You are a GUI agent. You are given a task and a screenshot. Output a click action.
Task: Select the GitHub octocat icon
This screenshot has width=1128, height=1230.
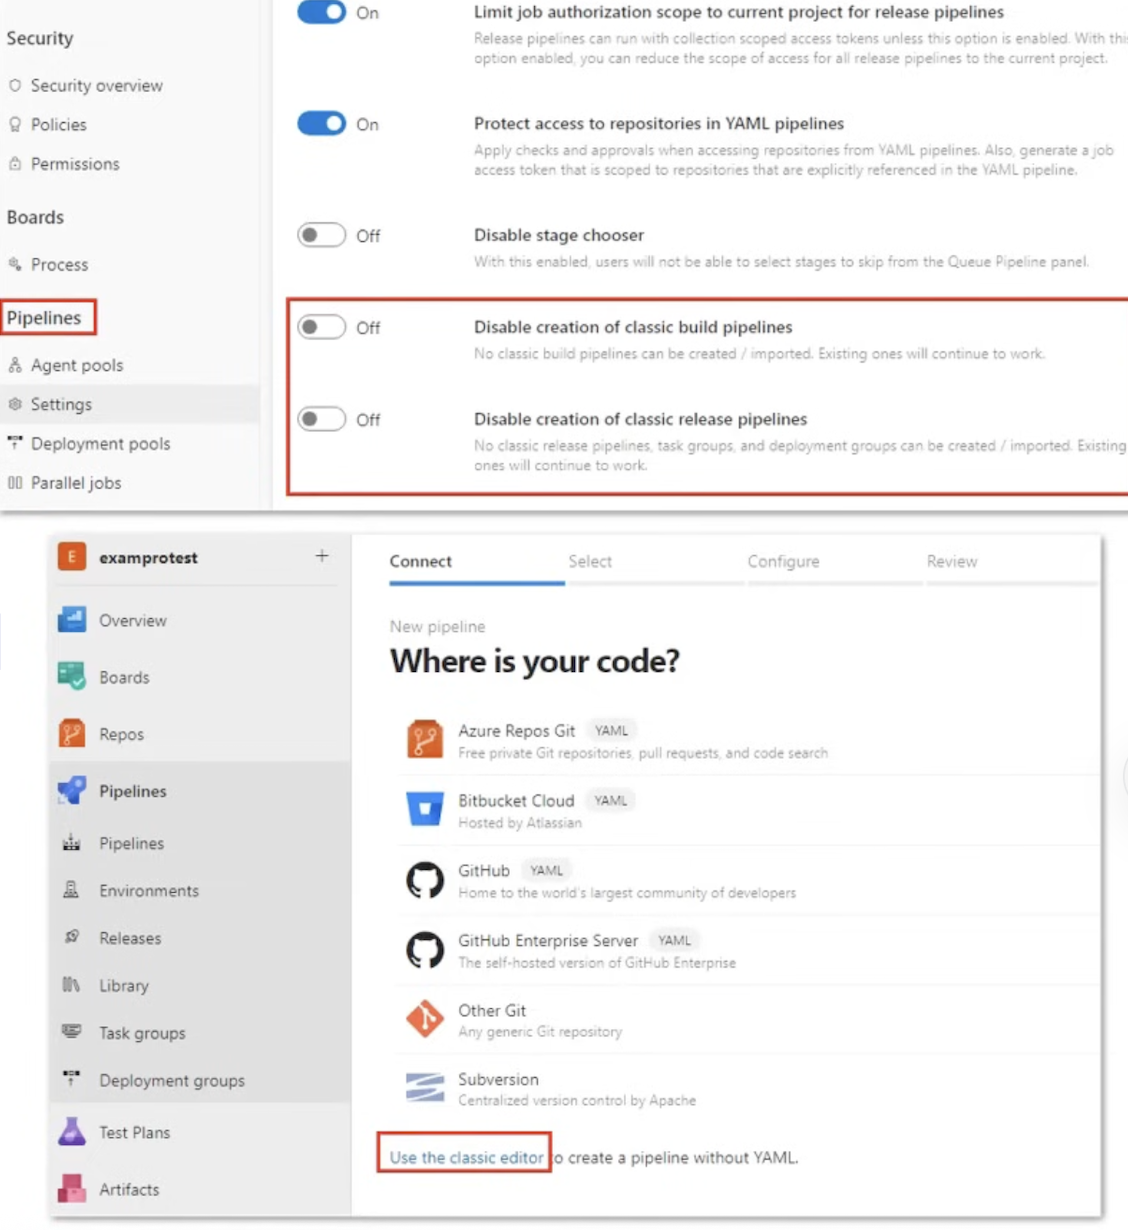tap(425, 880)
